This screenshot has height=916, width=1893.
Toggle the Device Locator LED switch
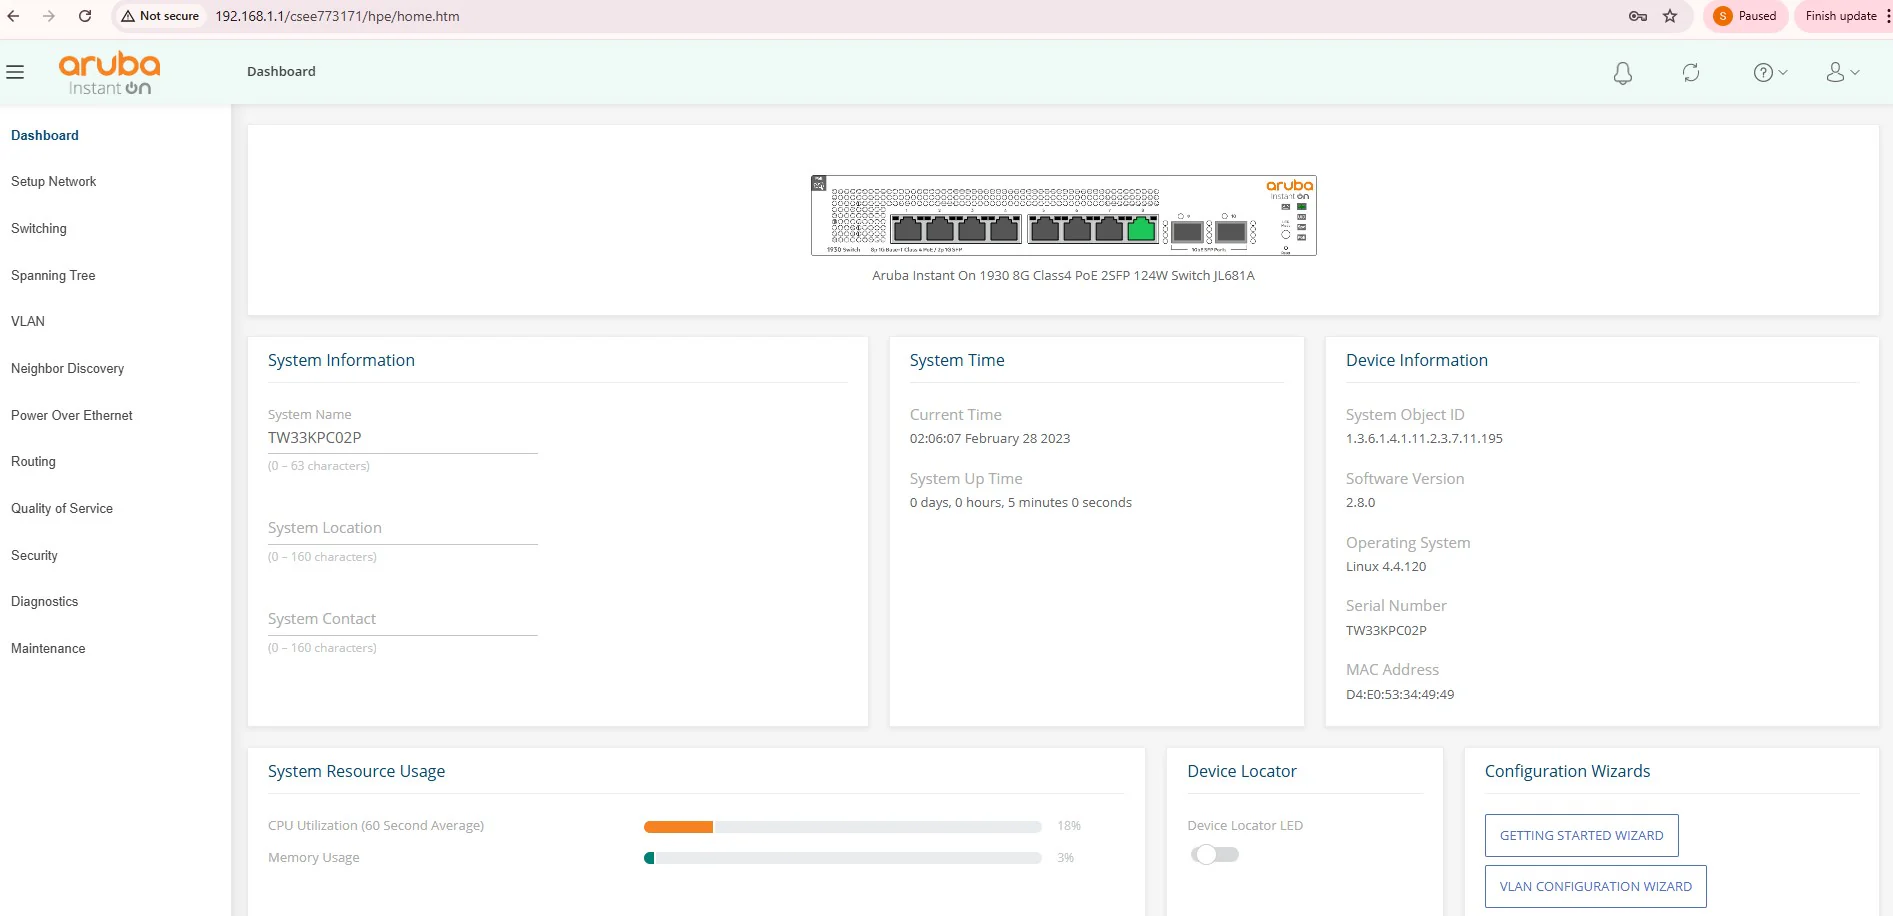pyautogui.click(x=1215, y=854)
